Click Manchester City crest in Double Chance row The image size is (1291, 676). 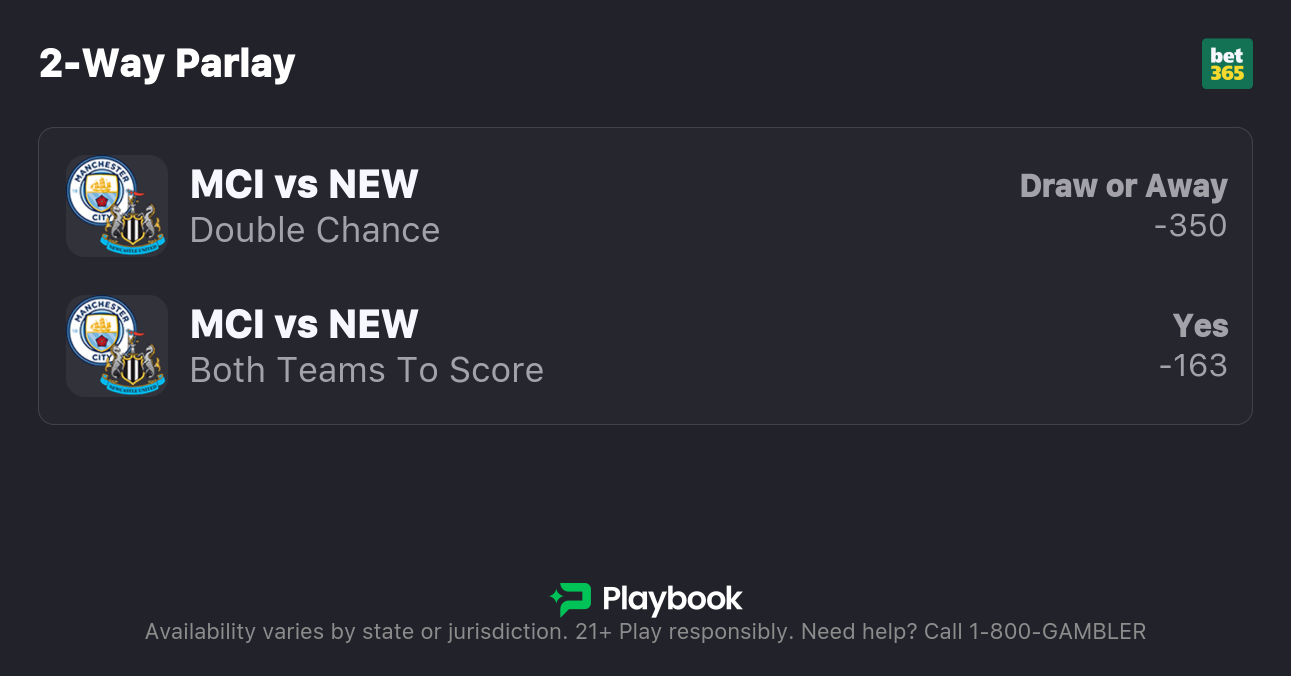coord(100,186)
